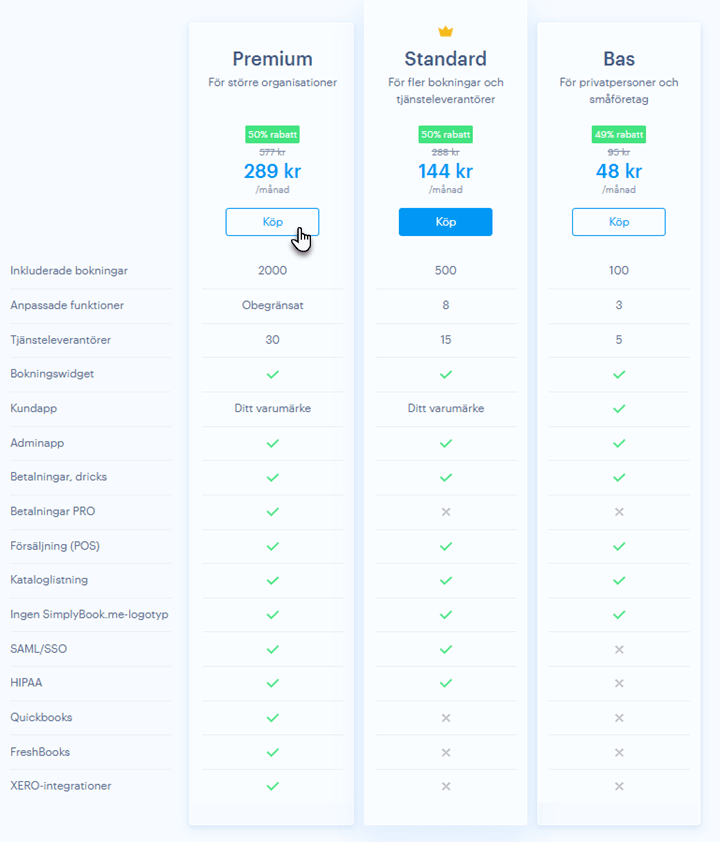The height and width of the screenshot is (842, 720).
Task: Click the 289 kr Premium price
Action: (x=272, y=171)
